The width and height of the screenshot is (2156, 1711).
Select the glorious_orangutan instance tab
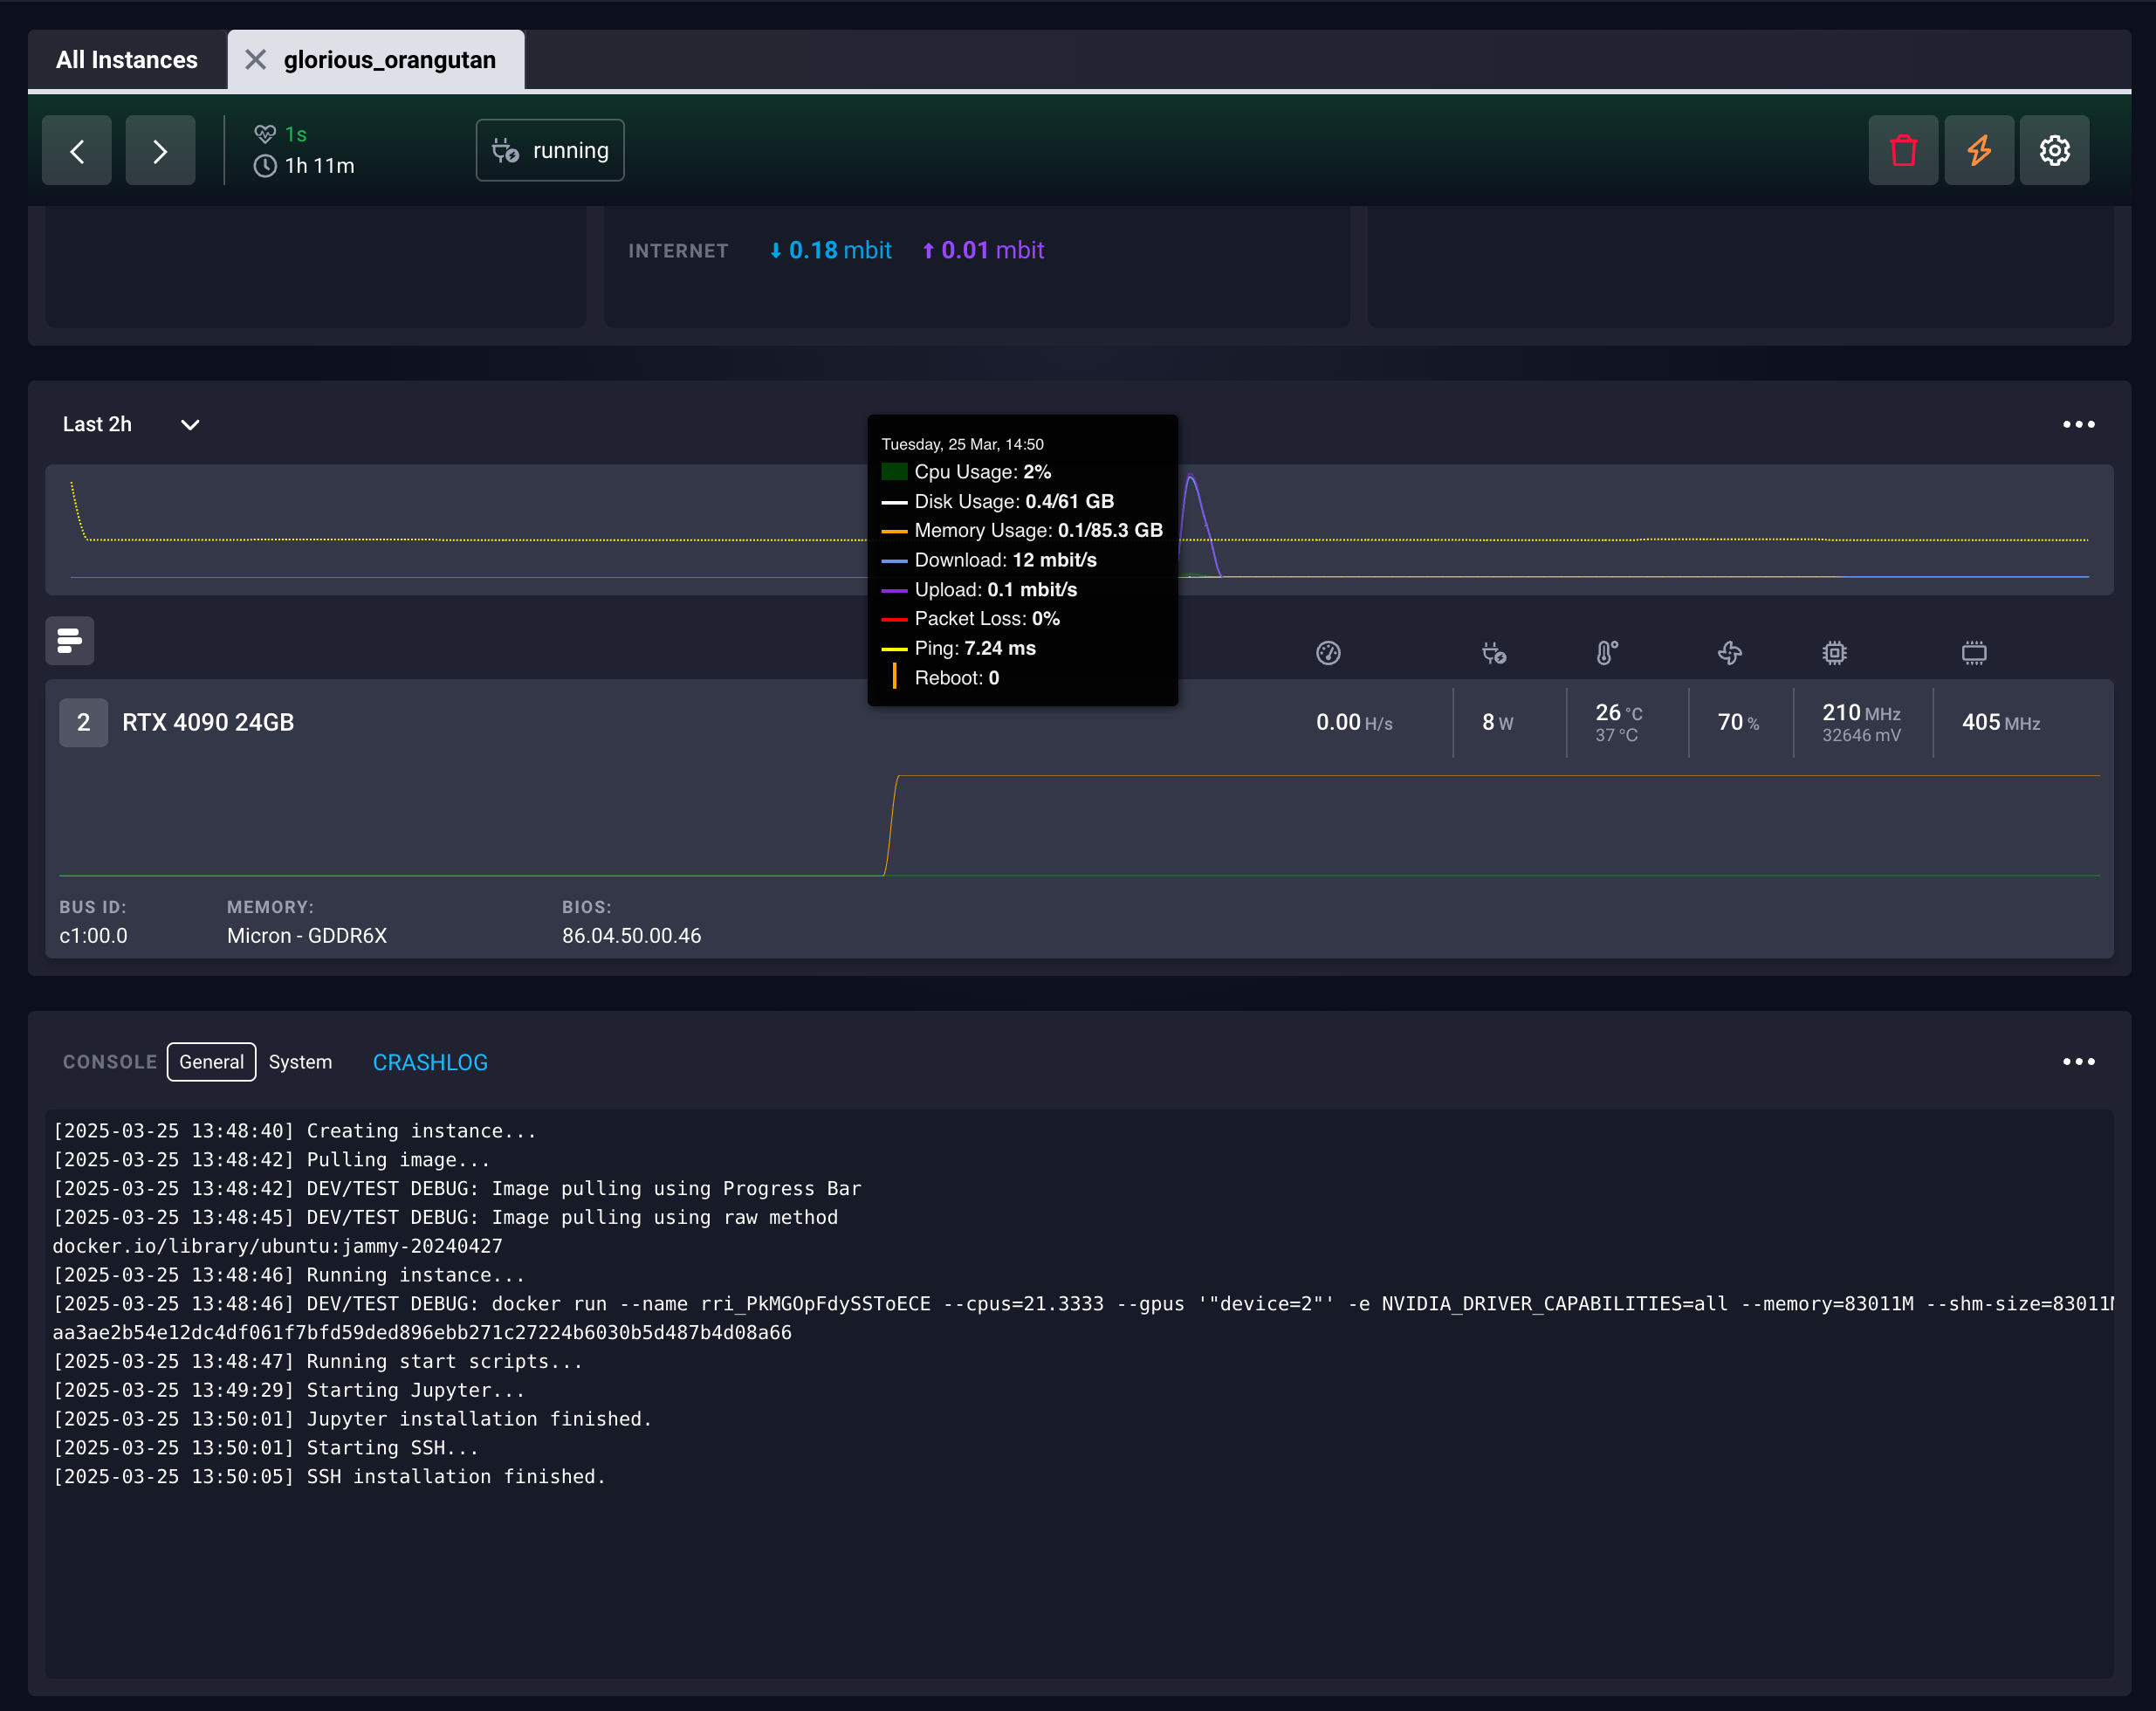tap(389, 59)
